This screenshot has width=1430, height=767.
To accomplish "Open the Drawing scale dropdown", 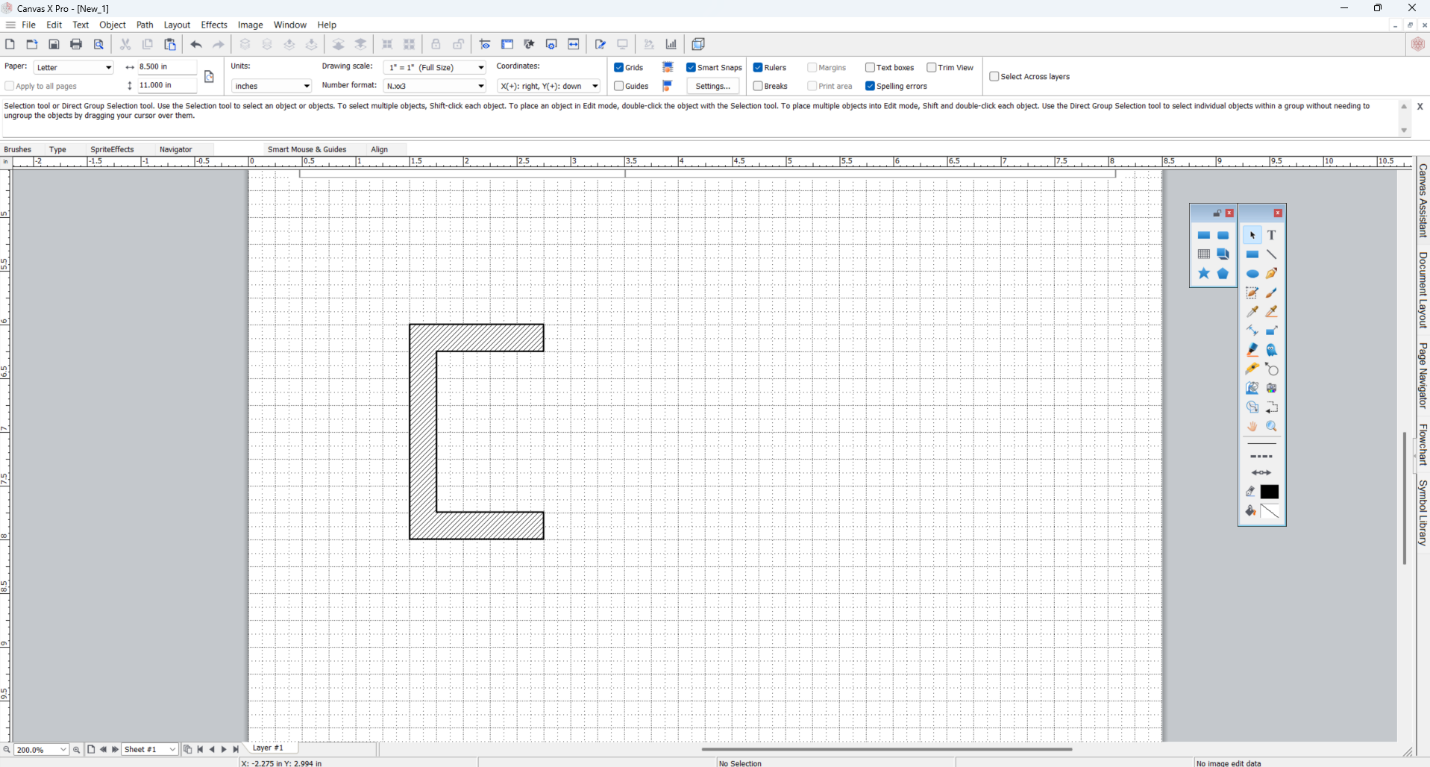I will [x=435, y=68].
